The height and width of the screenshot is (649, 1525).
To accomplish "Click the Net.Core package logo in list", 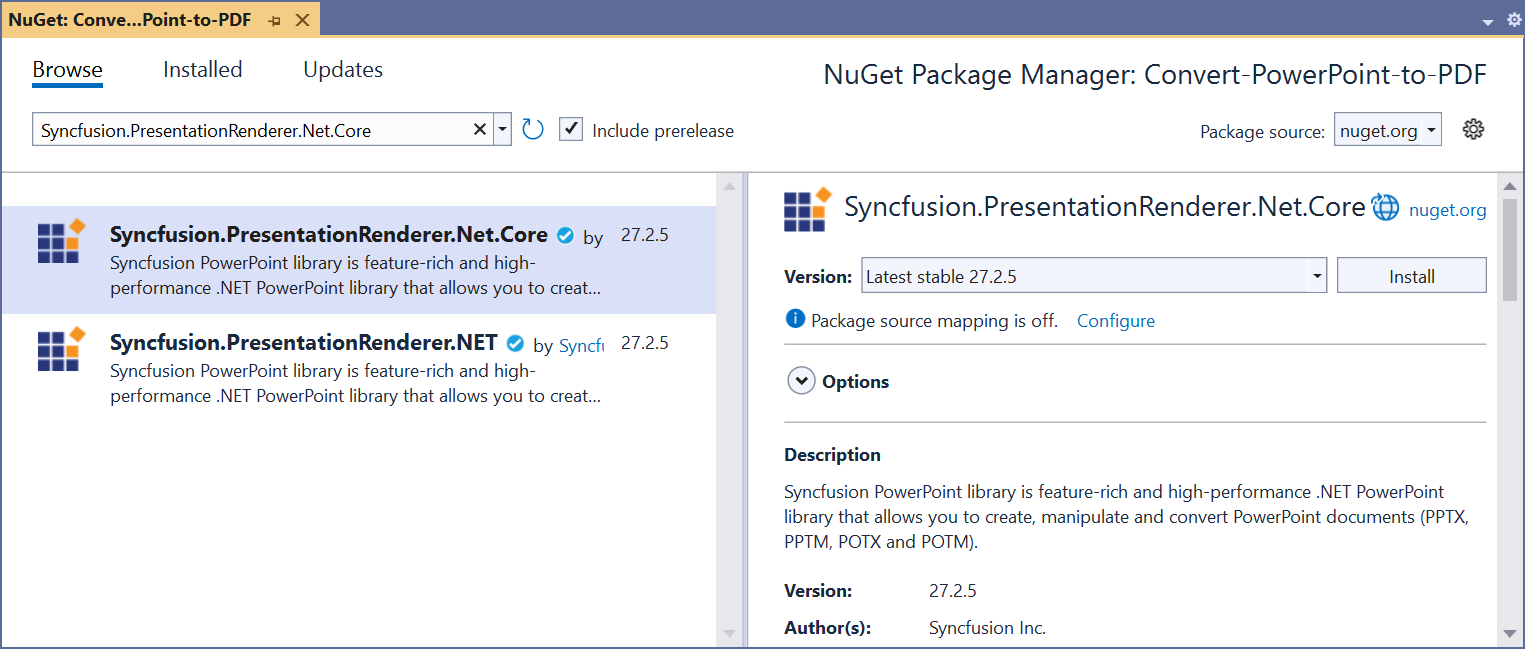I will 61,240.
